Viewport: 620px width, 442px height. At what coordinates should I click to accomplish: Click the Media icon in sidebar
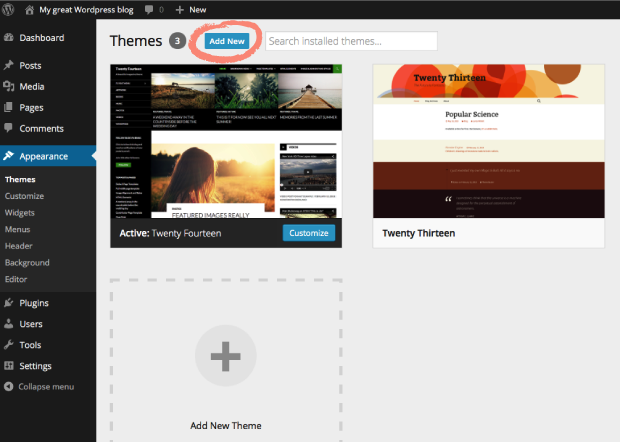9,86
